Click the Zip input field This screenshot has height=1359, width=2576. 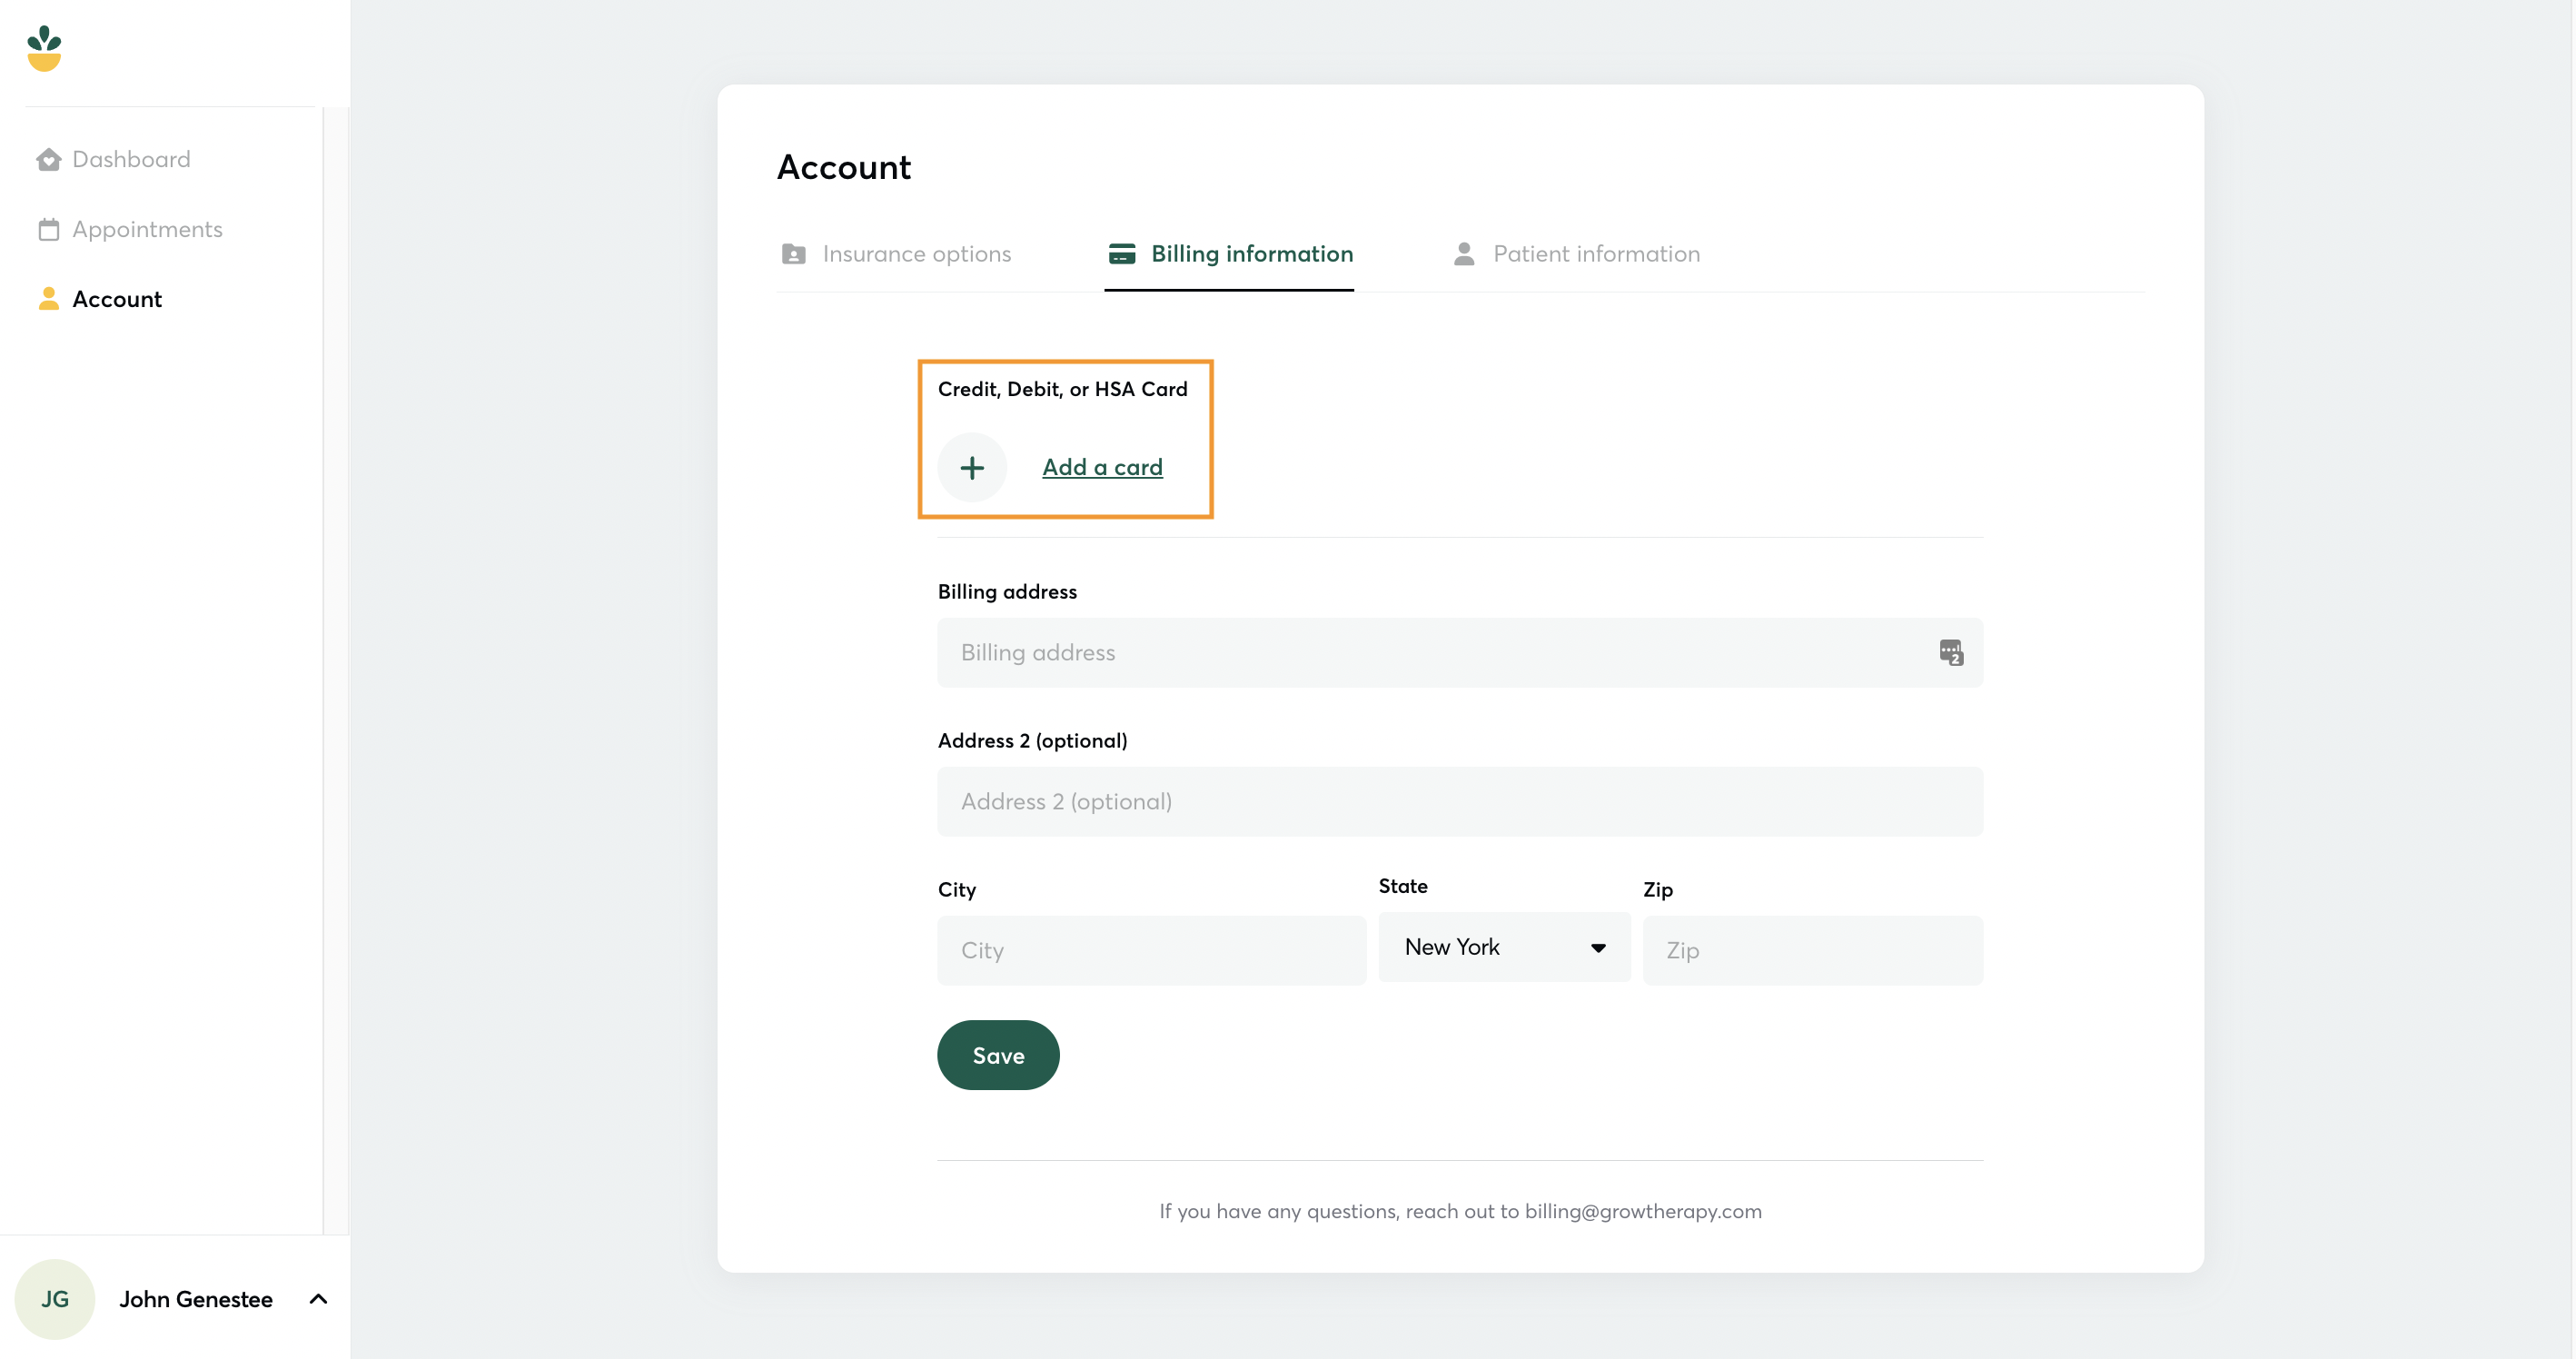coord(1811,951)
